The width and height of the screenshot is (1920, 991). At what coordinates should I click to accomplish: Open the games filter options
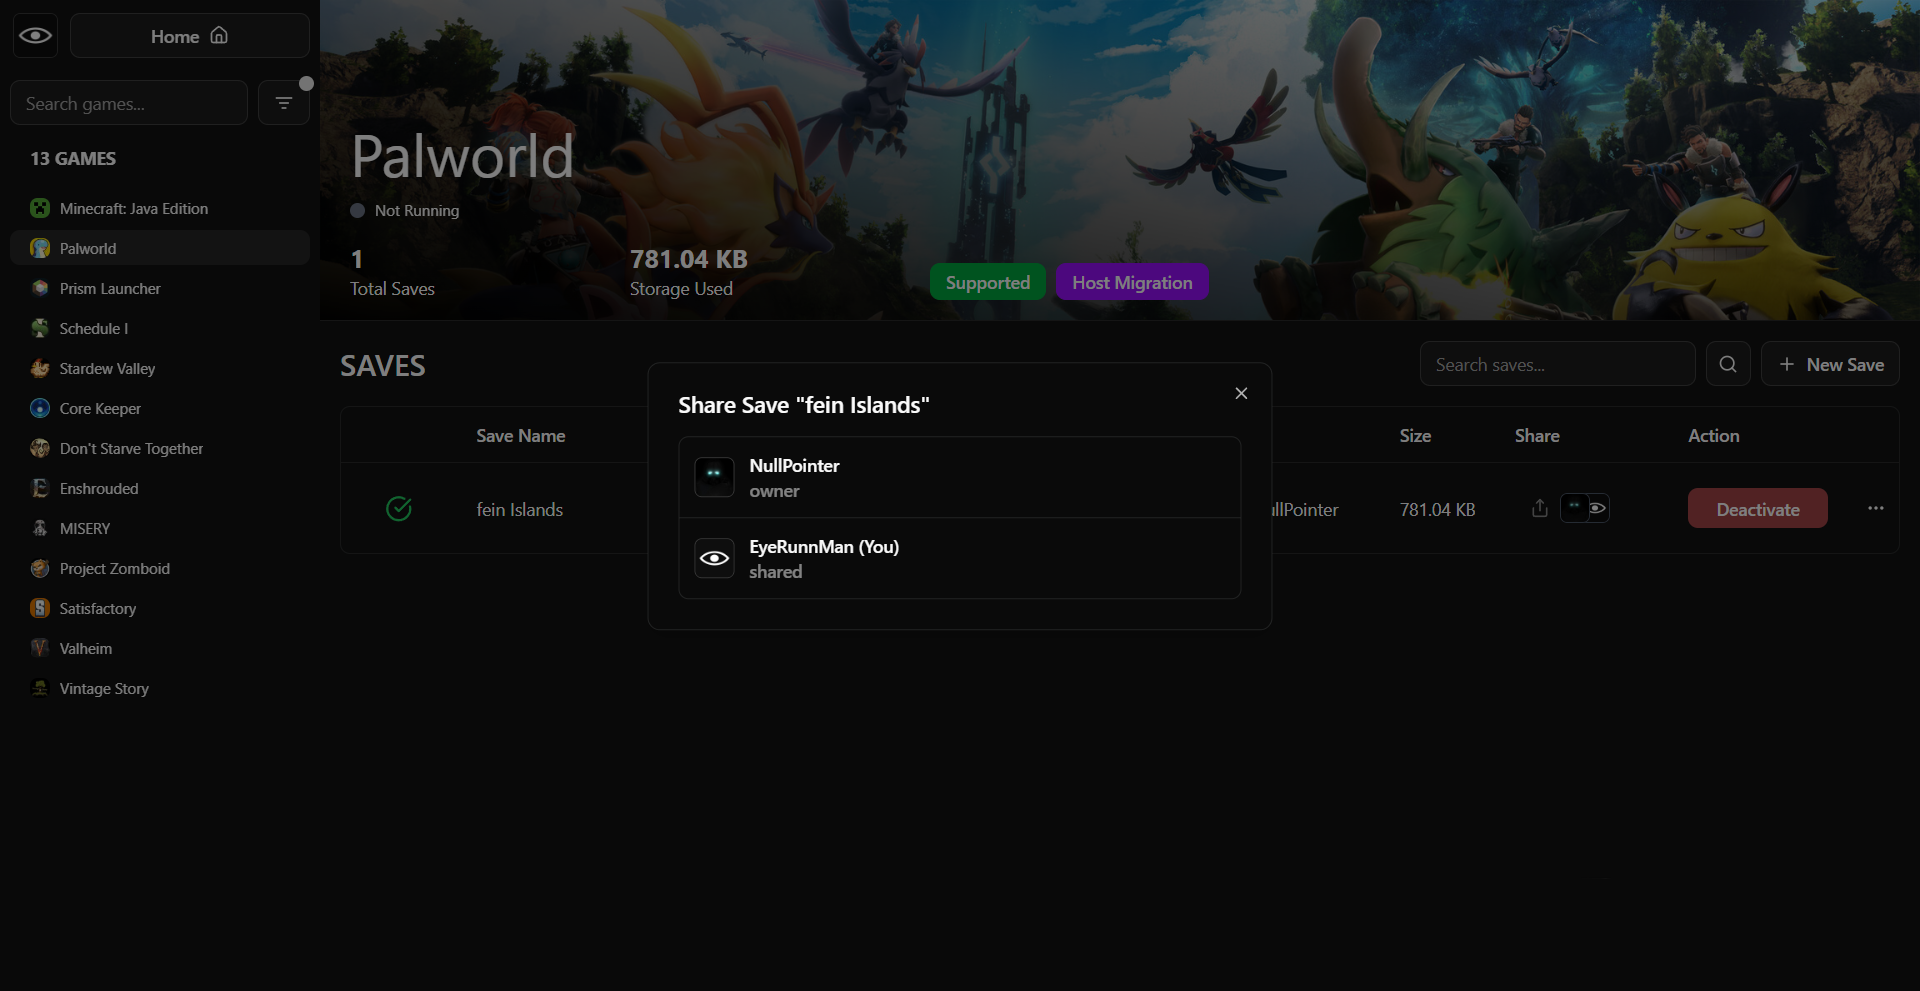(x=284, y=103)
